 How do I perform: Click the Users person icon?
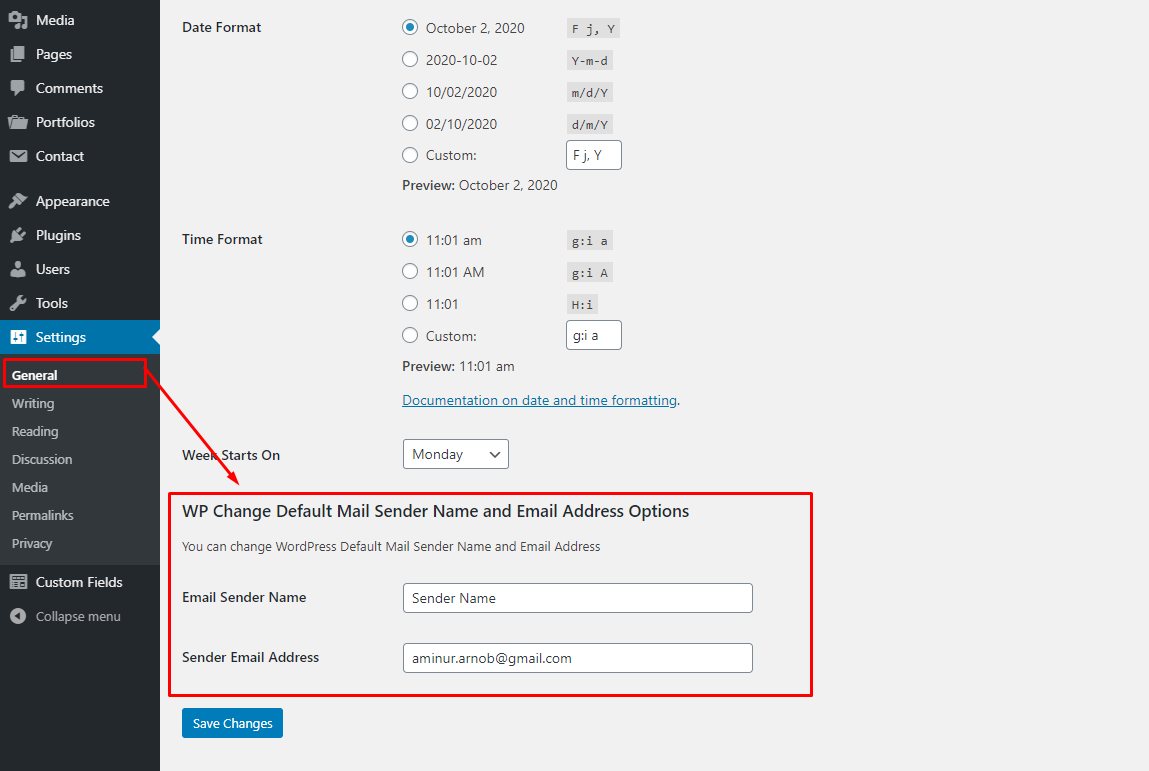(18, 269)
